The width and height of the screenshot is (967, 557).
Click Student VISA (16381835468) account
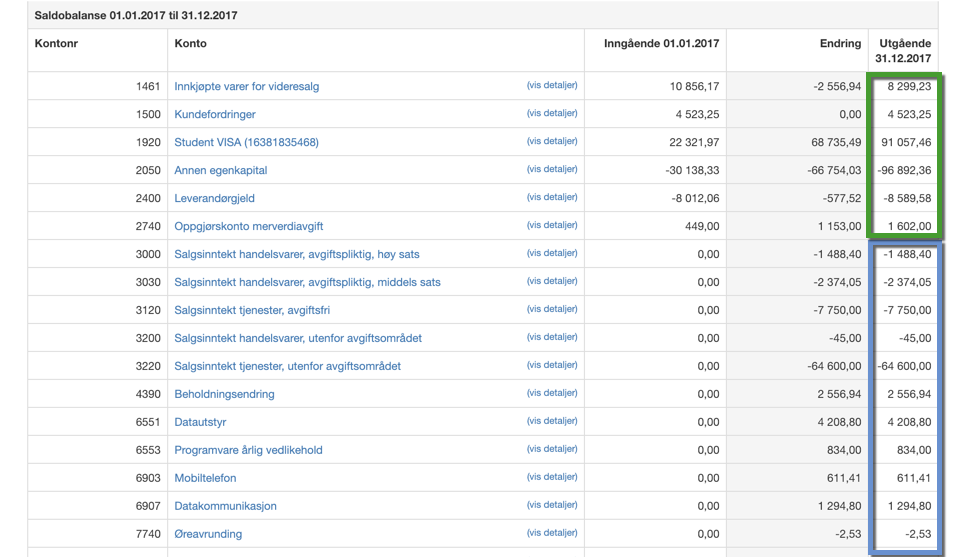pos(247,142)
